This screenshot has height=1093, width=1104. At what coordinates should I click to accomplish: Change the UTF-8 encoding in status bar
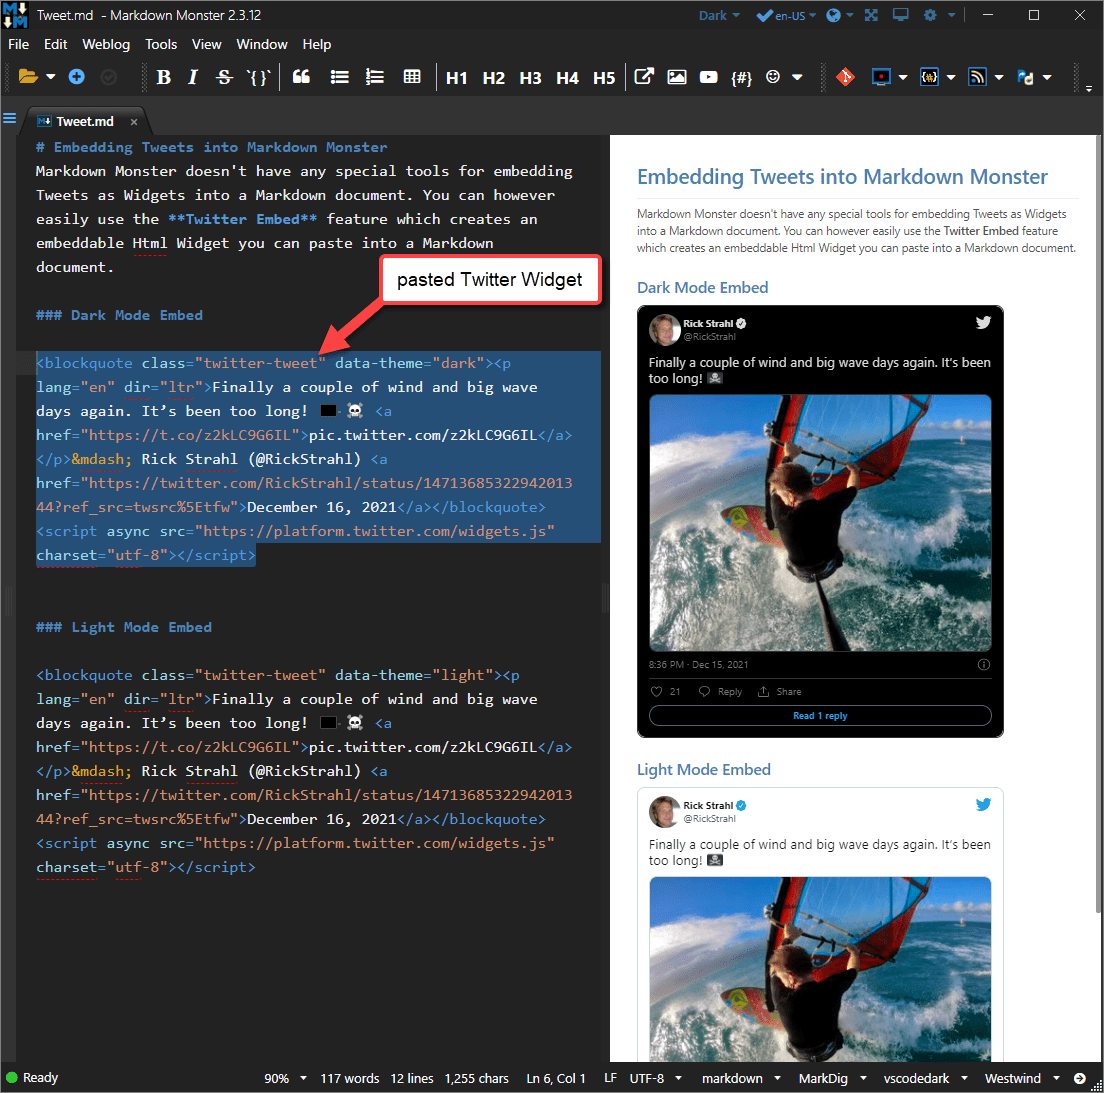656,1078
